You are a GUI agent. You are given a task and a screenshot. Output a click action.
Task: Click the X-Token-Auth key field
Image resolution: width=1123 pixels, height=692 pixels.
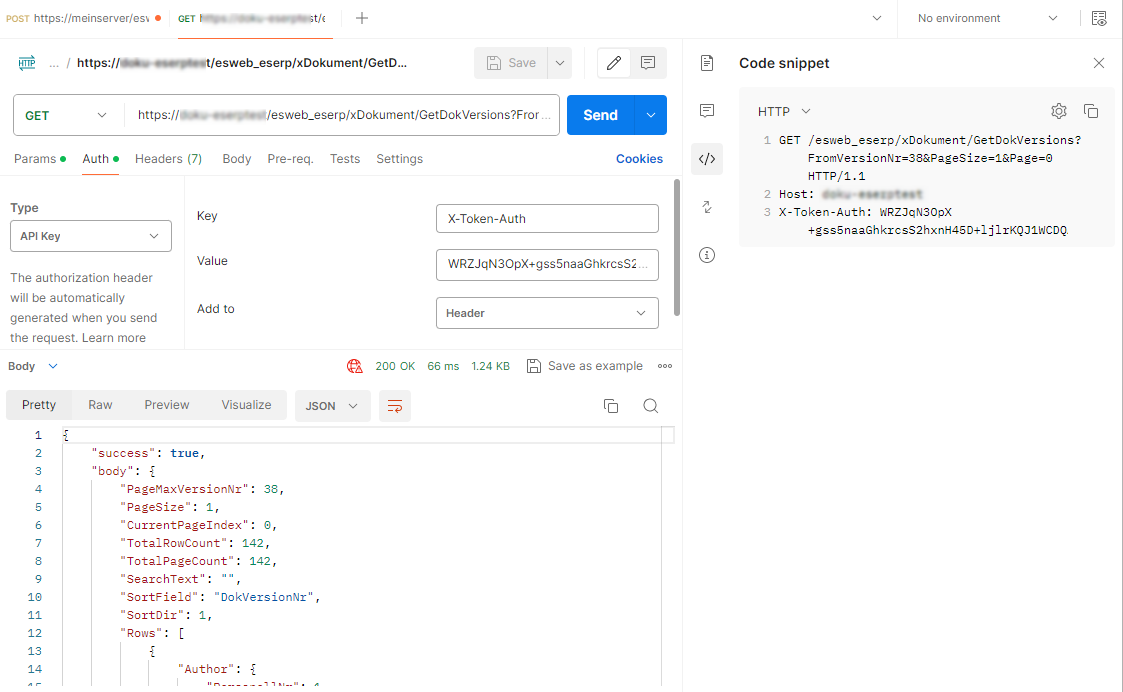coord(547,218)
